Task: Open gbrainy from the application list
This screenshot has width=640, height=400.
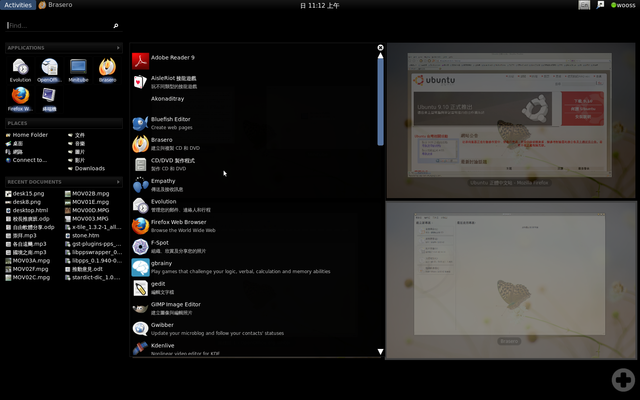Action: tap(231, 267)
